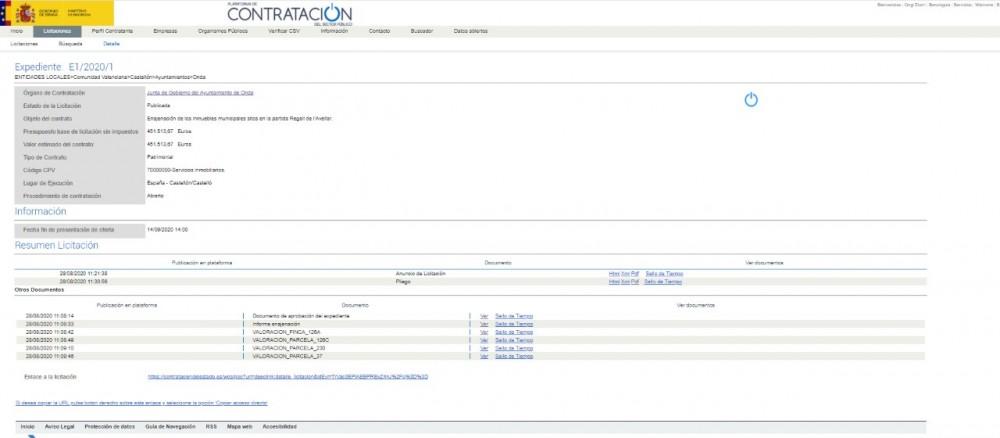Open the Licitaciones menu tab

57,32
